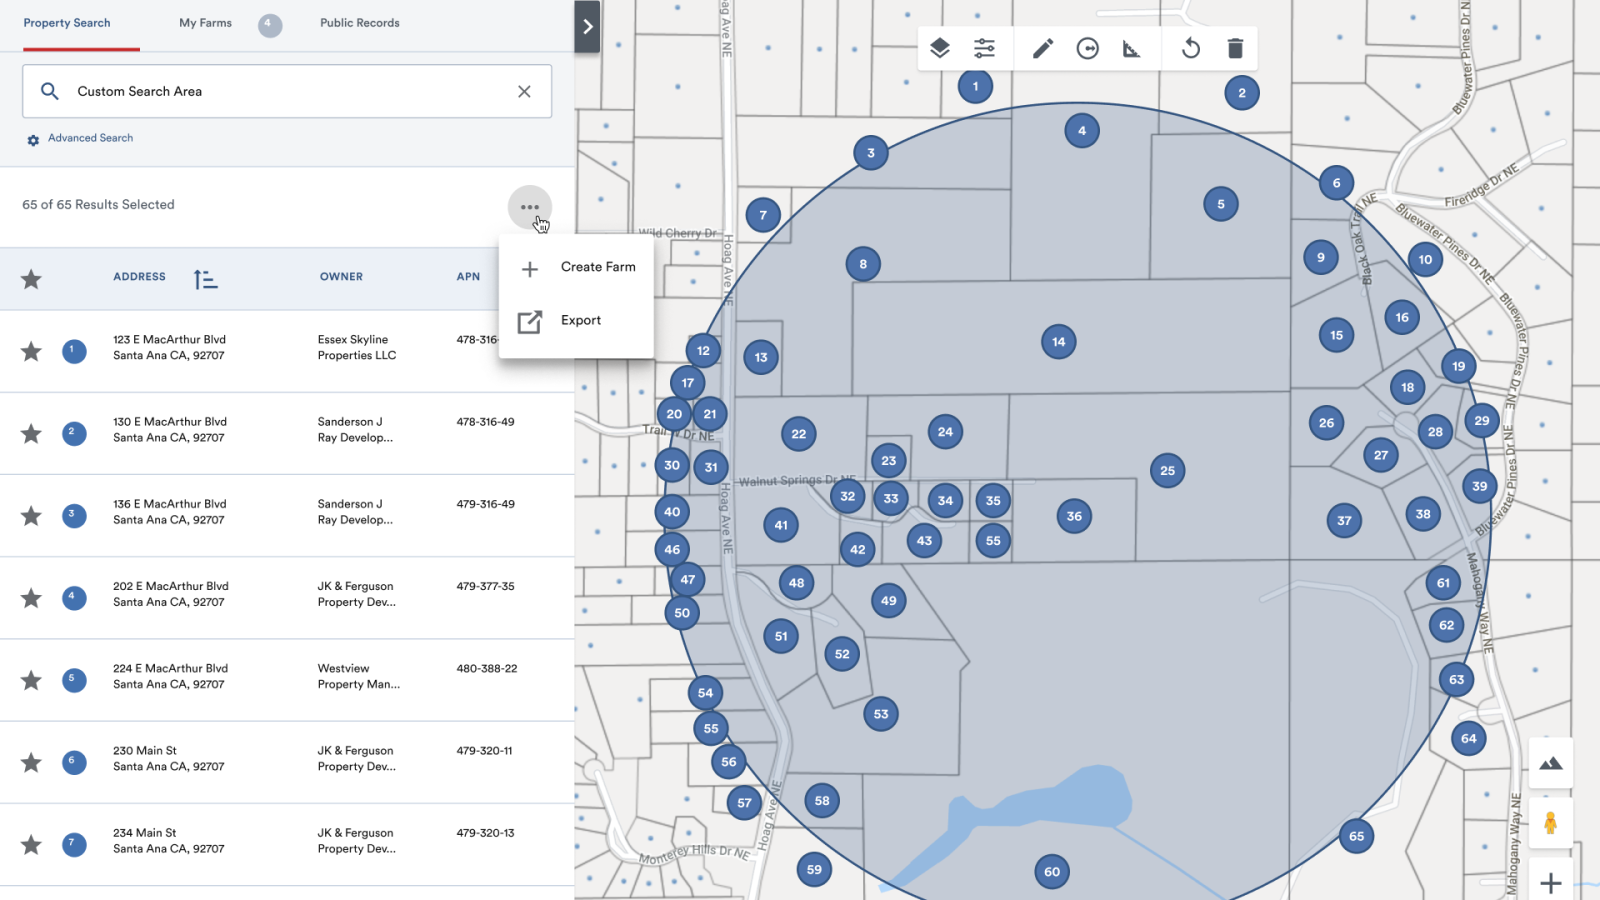Image resolution: width=1600 pixels, height=900 pixels.
Task: Toggle the header star to select favorites
Action: click(31, 277)
